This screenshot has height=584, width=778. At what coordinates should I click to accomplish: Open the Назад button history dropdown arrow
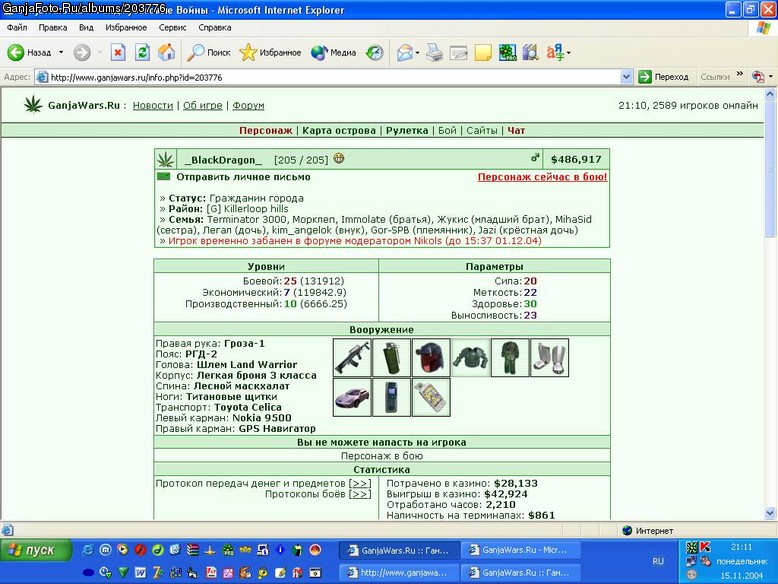point(61,52)
